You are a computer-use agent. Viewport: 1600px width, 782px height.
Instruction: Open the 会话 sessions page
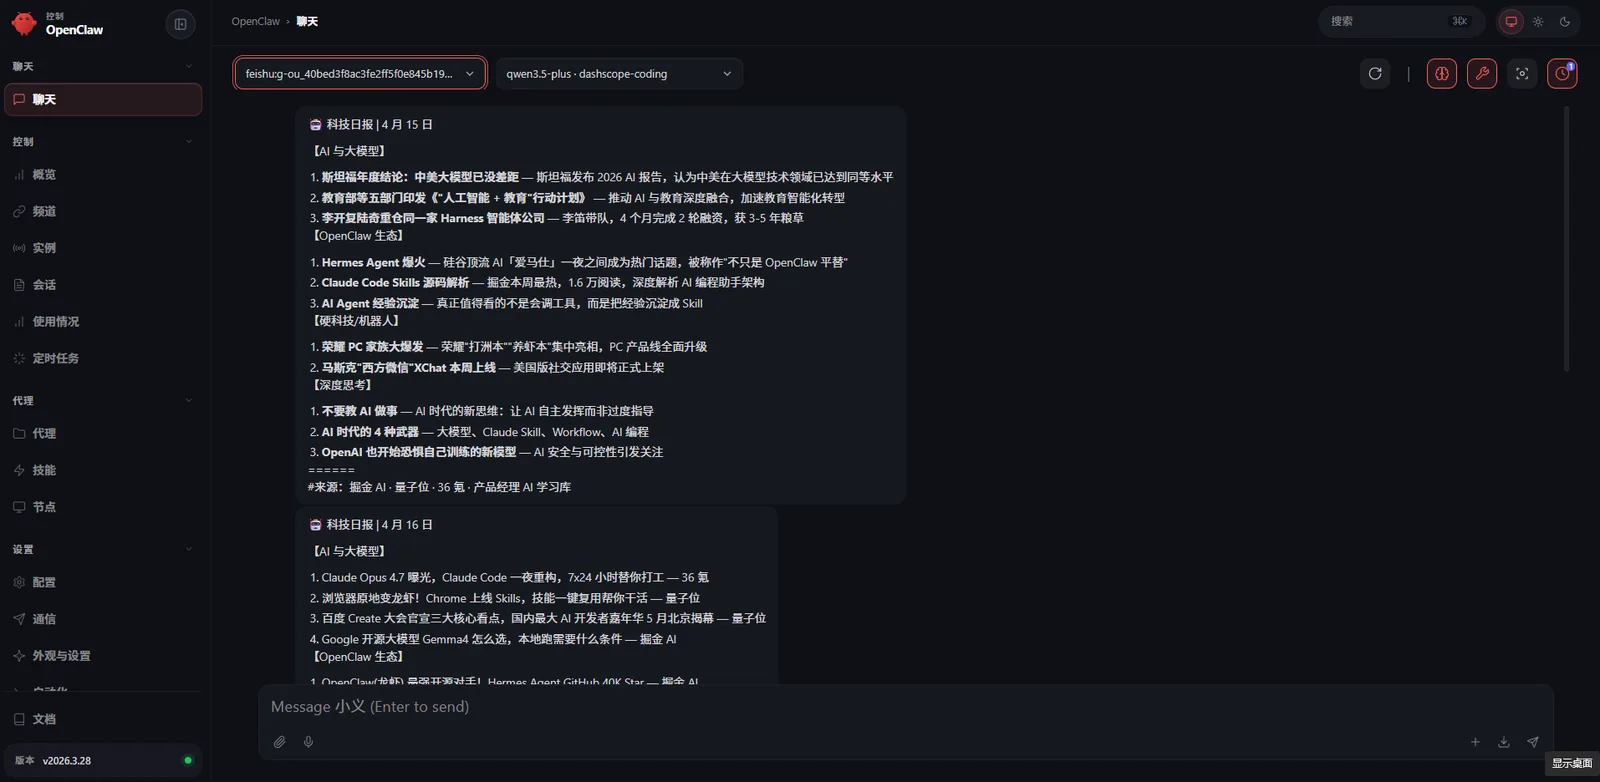[103, 285]
